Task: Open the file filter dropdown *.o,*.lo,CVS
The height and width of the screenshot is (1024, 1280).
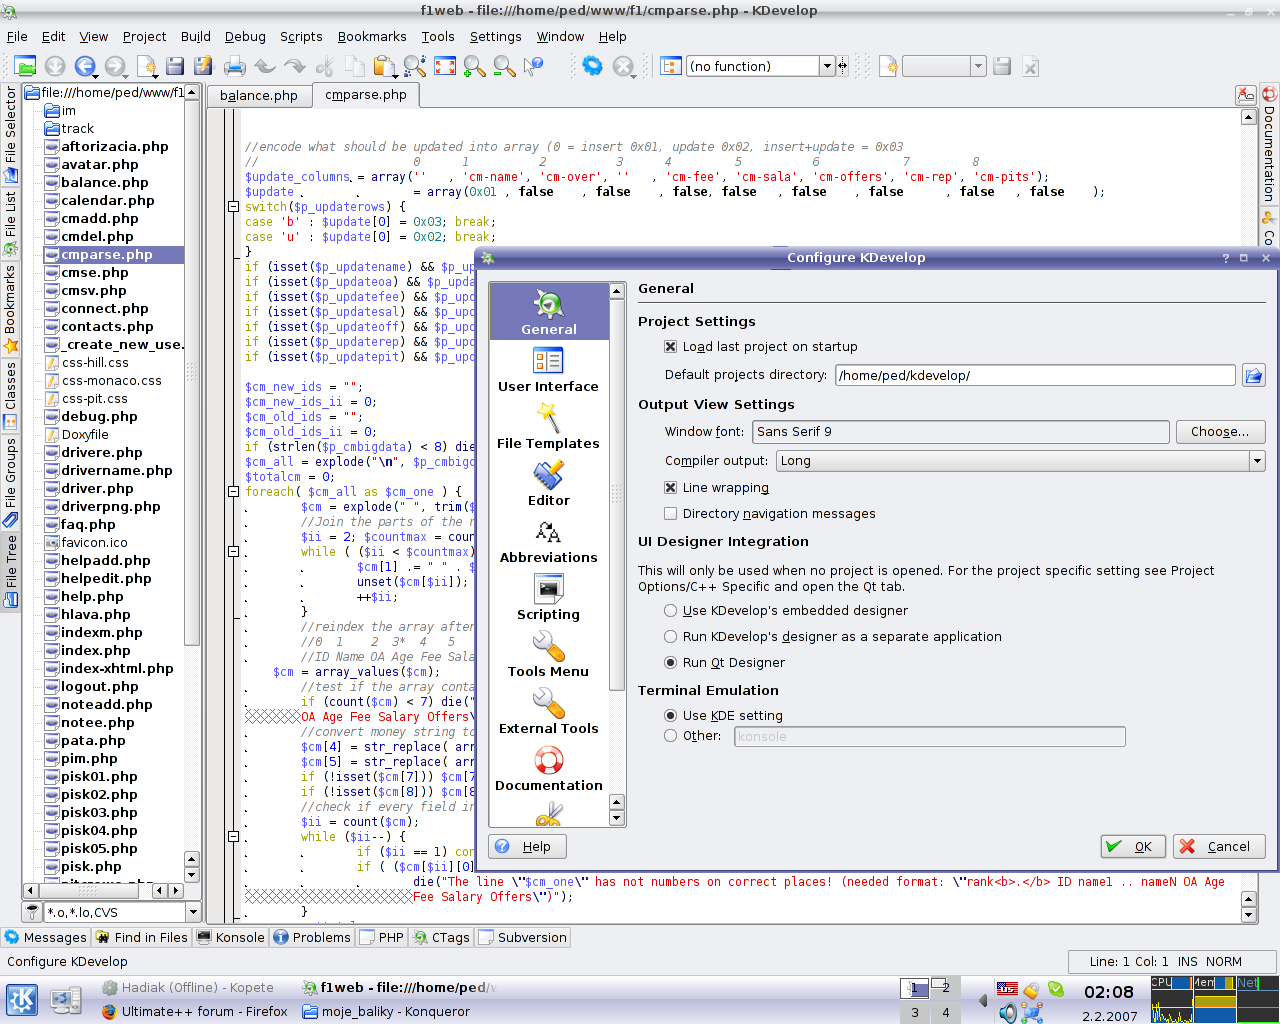Action: coord(193,912)
